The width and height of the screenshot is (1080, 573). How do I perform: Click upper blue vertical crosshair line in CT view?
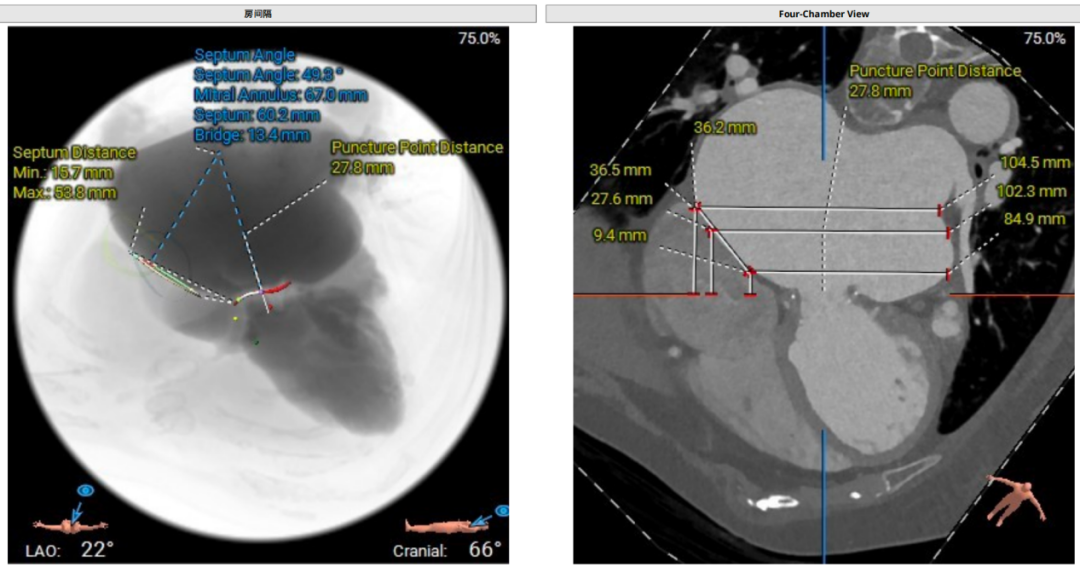pos(823,93)
